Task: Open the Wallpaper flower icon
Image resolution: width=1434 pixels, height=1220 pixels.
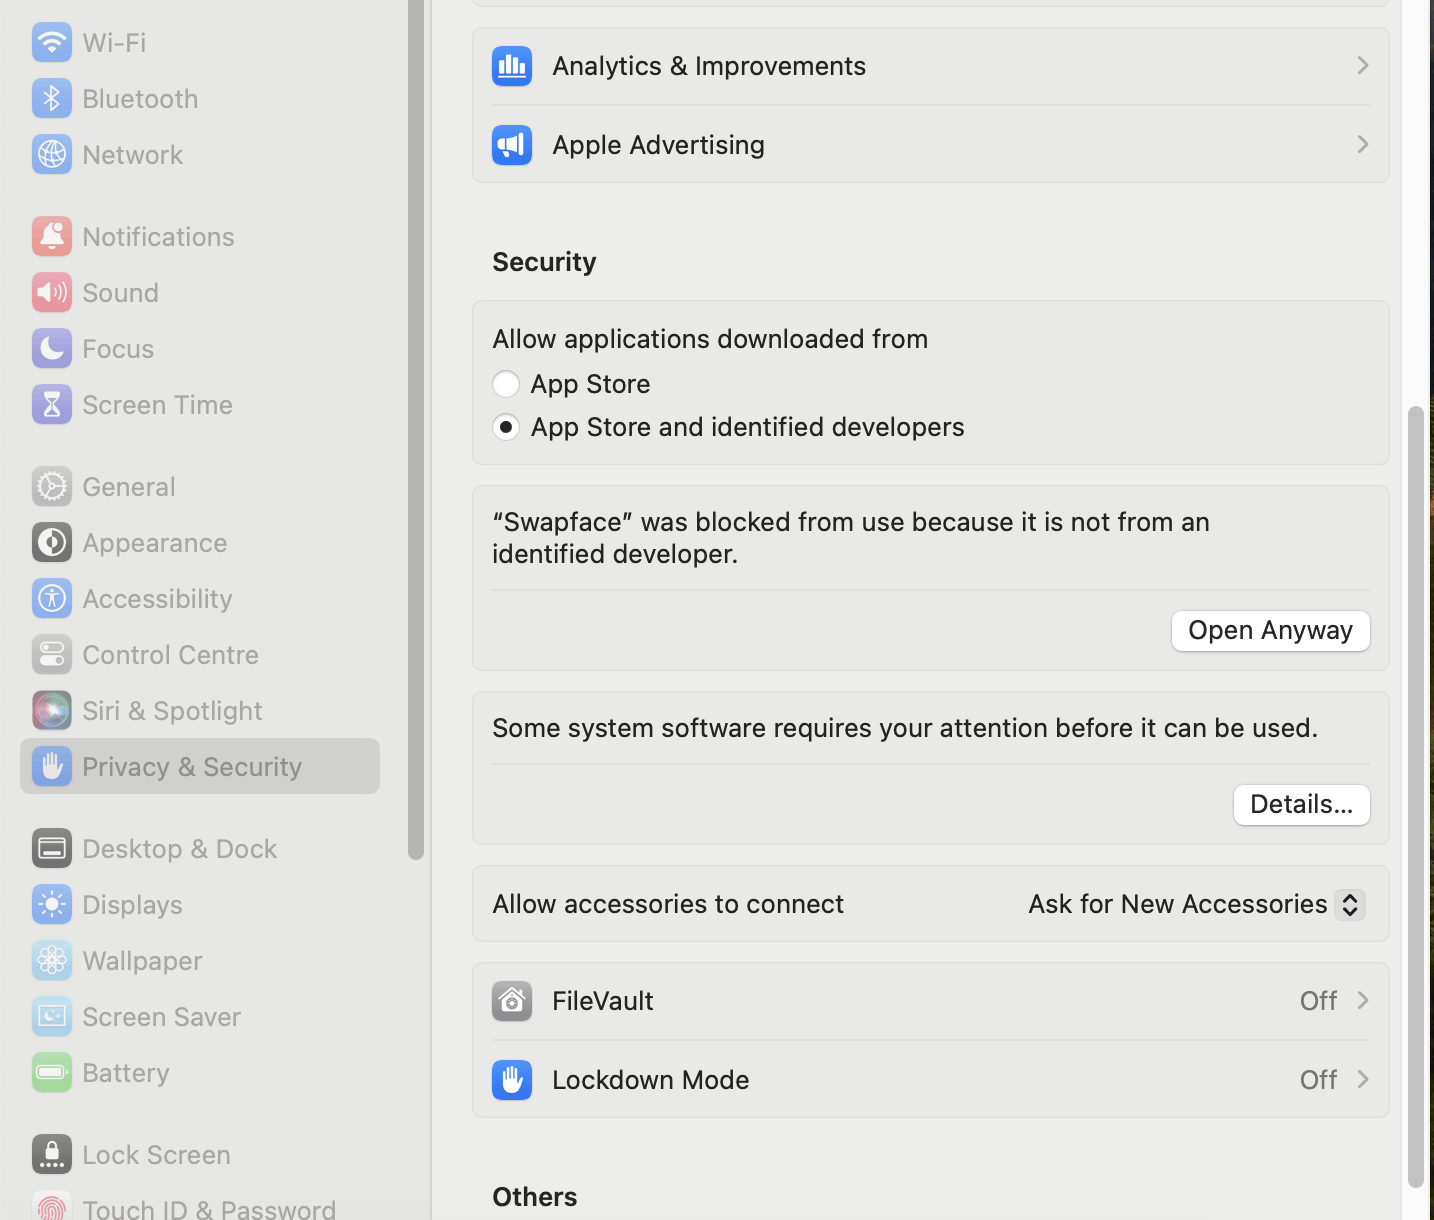Action: (51, 960)
